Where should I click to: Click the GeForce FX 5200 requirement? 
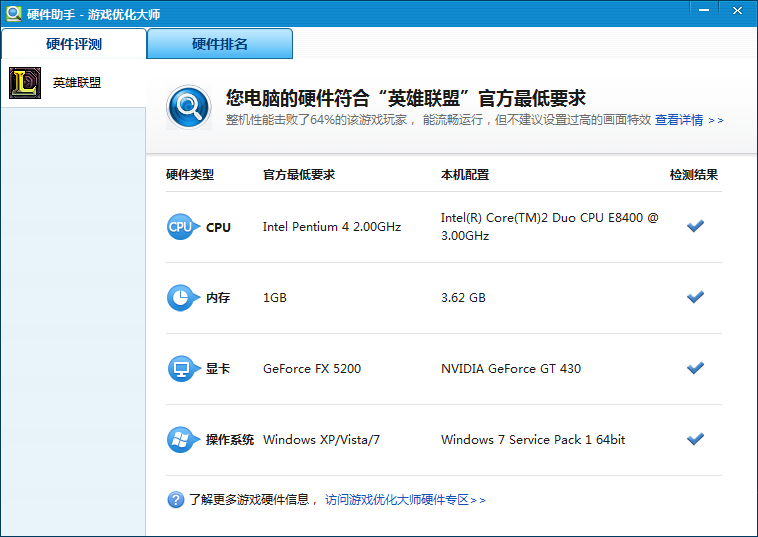tap(312, 368)
